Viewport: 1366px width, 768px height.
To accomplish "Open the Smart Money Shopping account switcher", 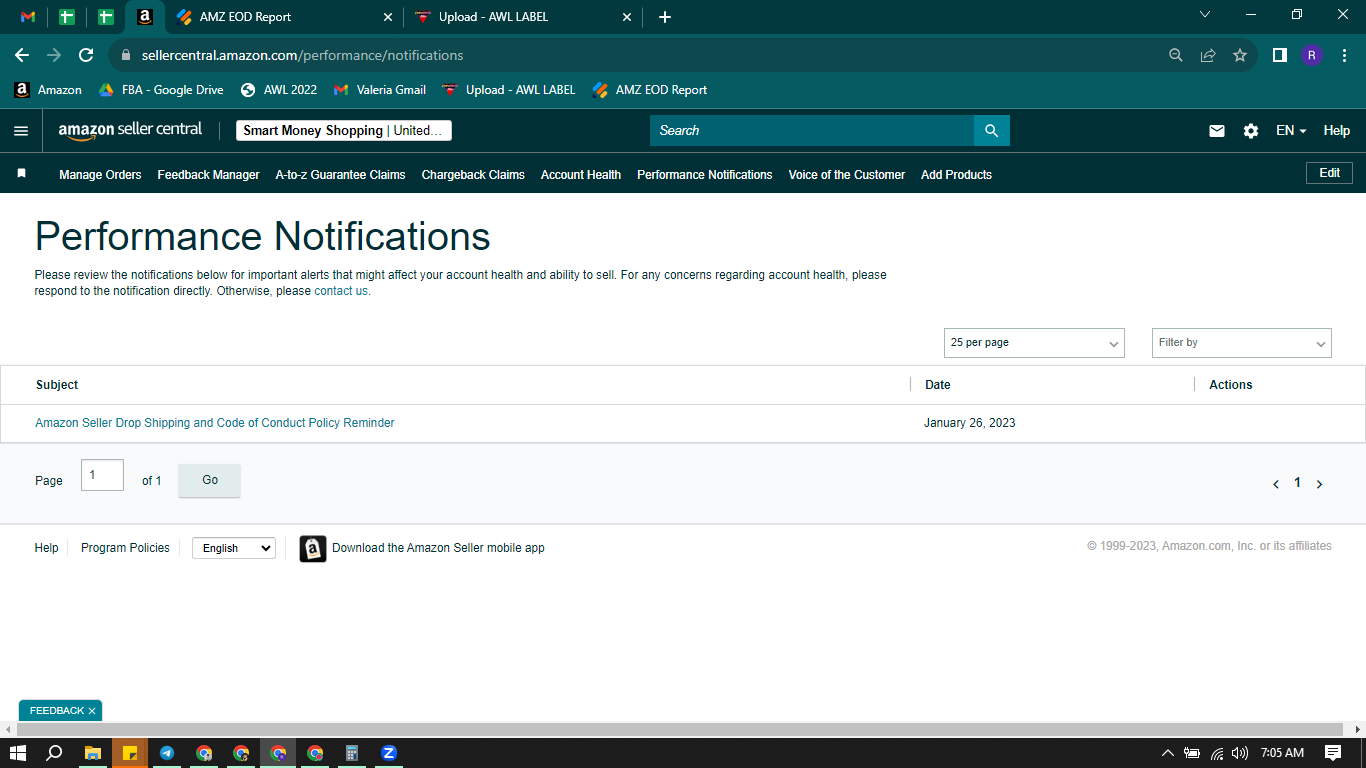I will (x=343, y=131).
